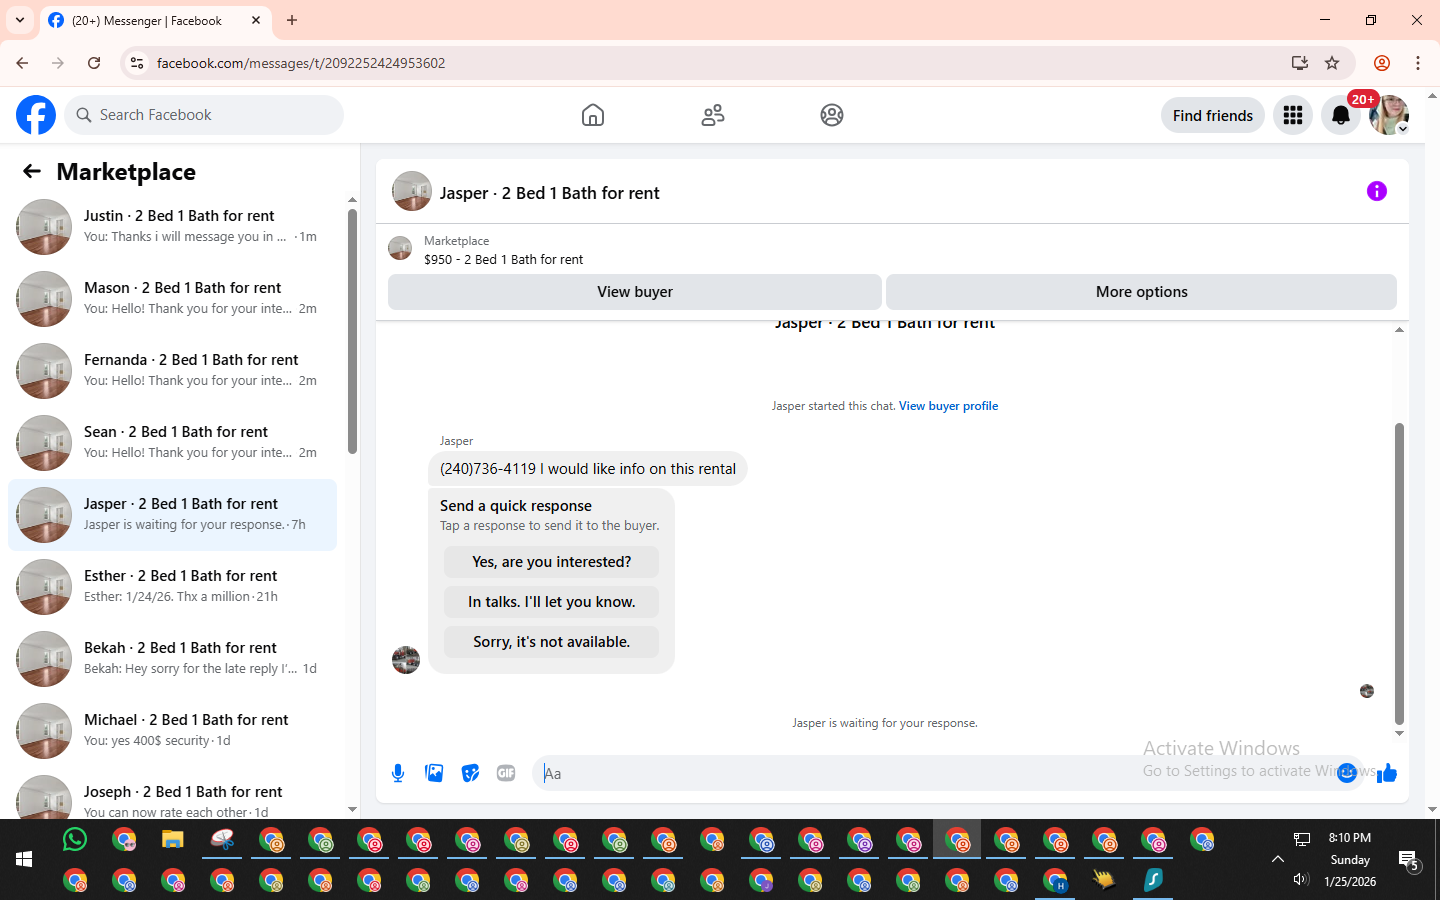The height and width of the screenshot is (900, 1440).
Task: View site information icon
Action: (x=137, y=63)
